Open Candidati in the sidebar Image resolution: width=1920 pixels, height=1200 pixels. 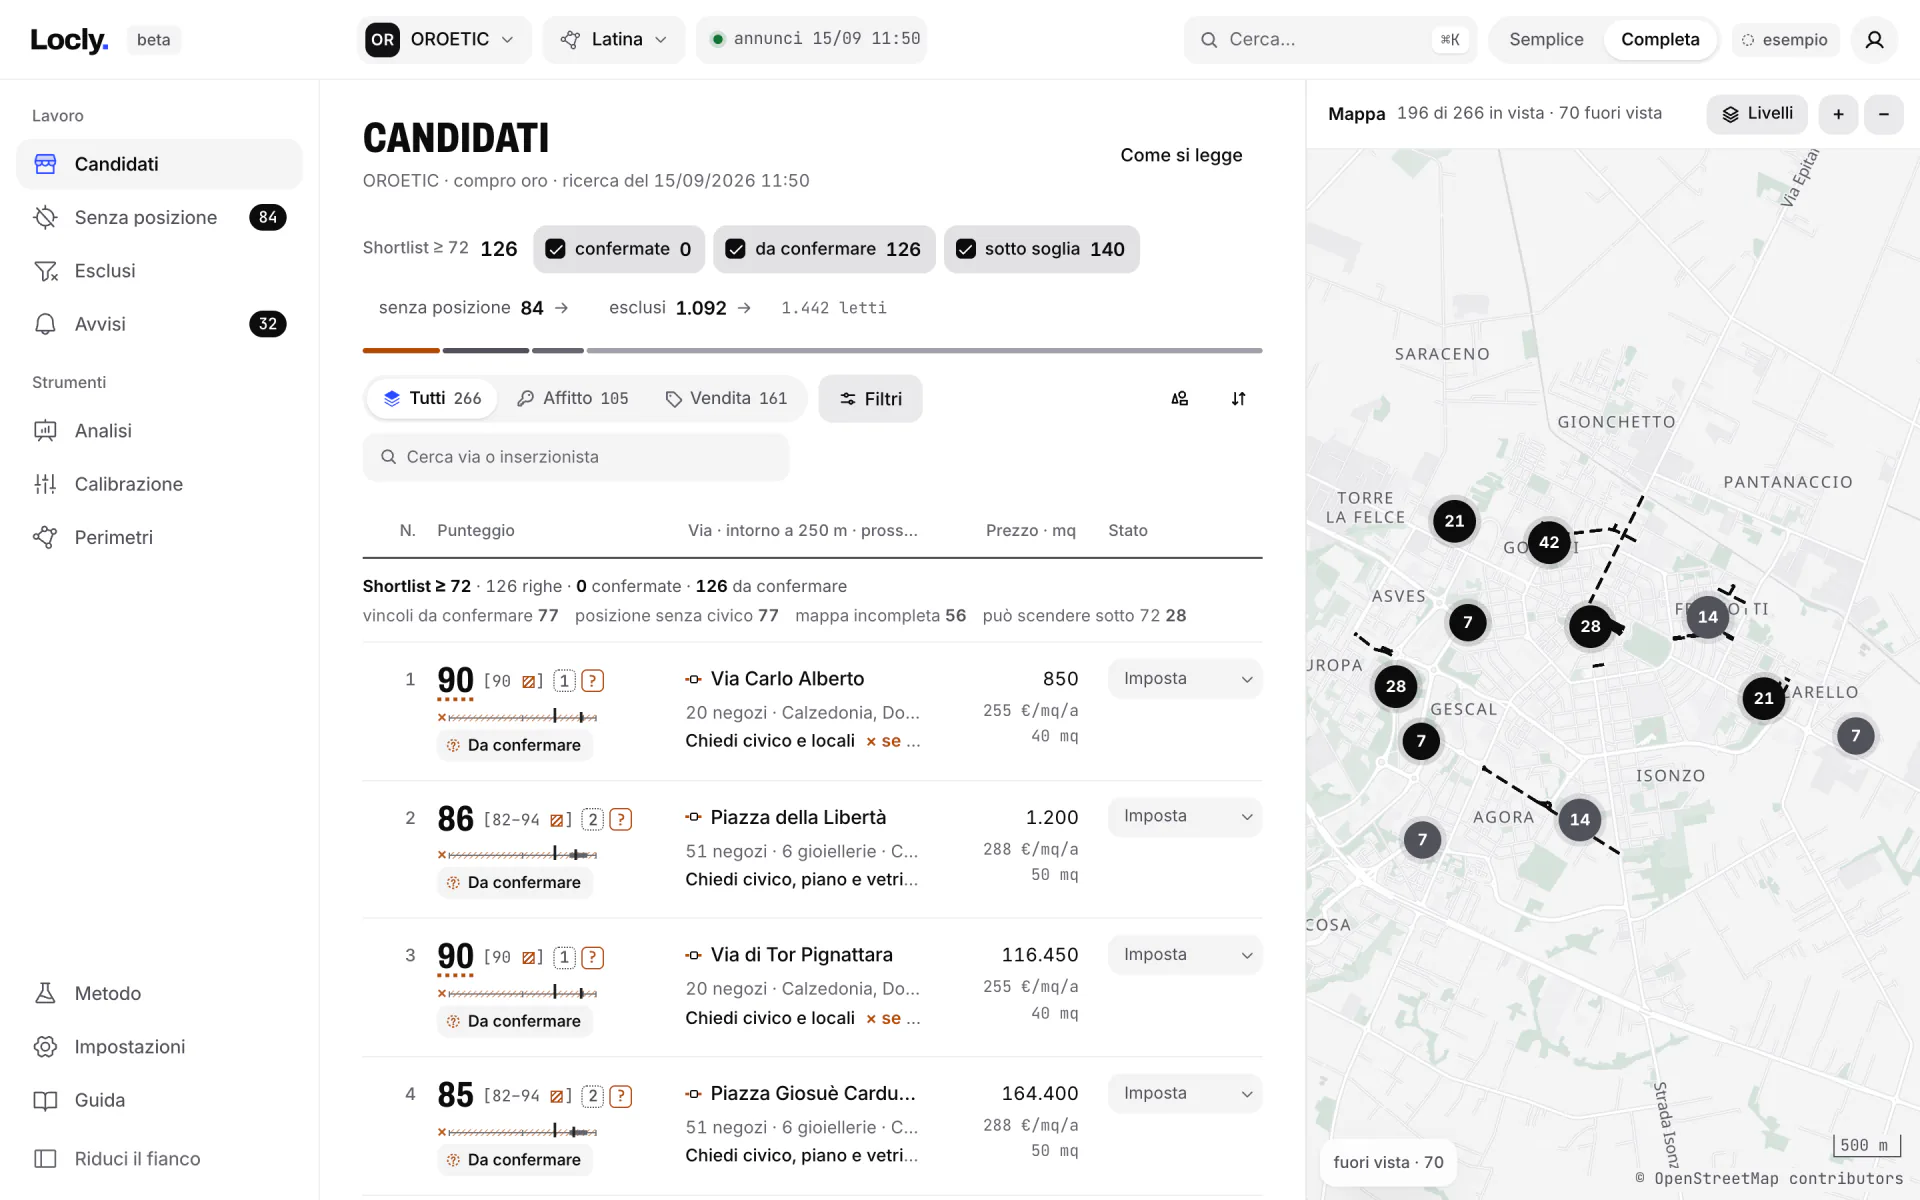point(159,164)
